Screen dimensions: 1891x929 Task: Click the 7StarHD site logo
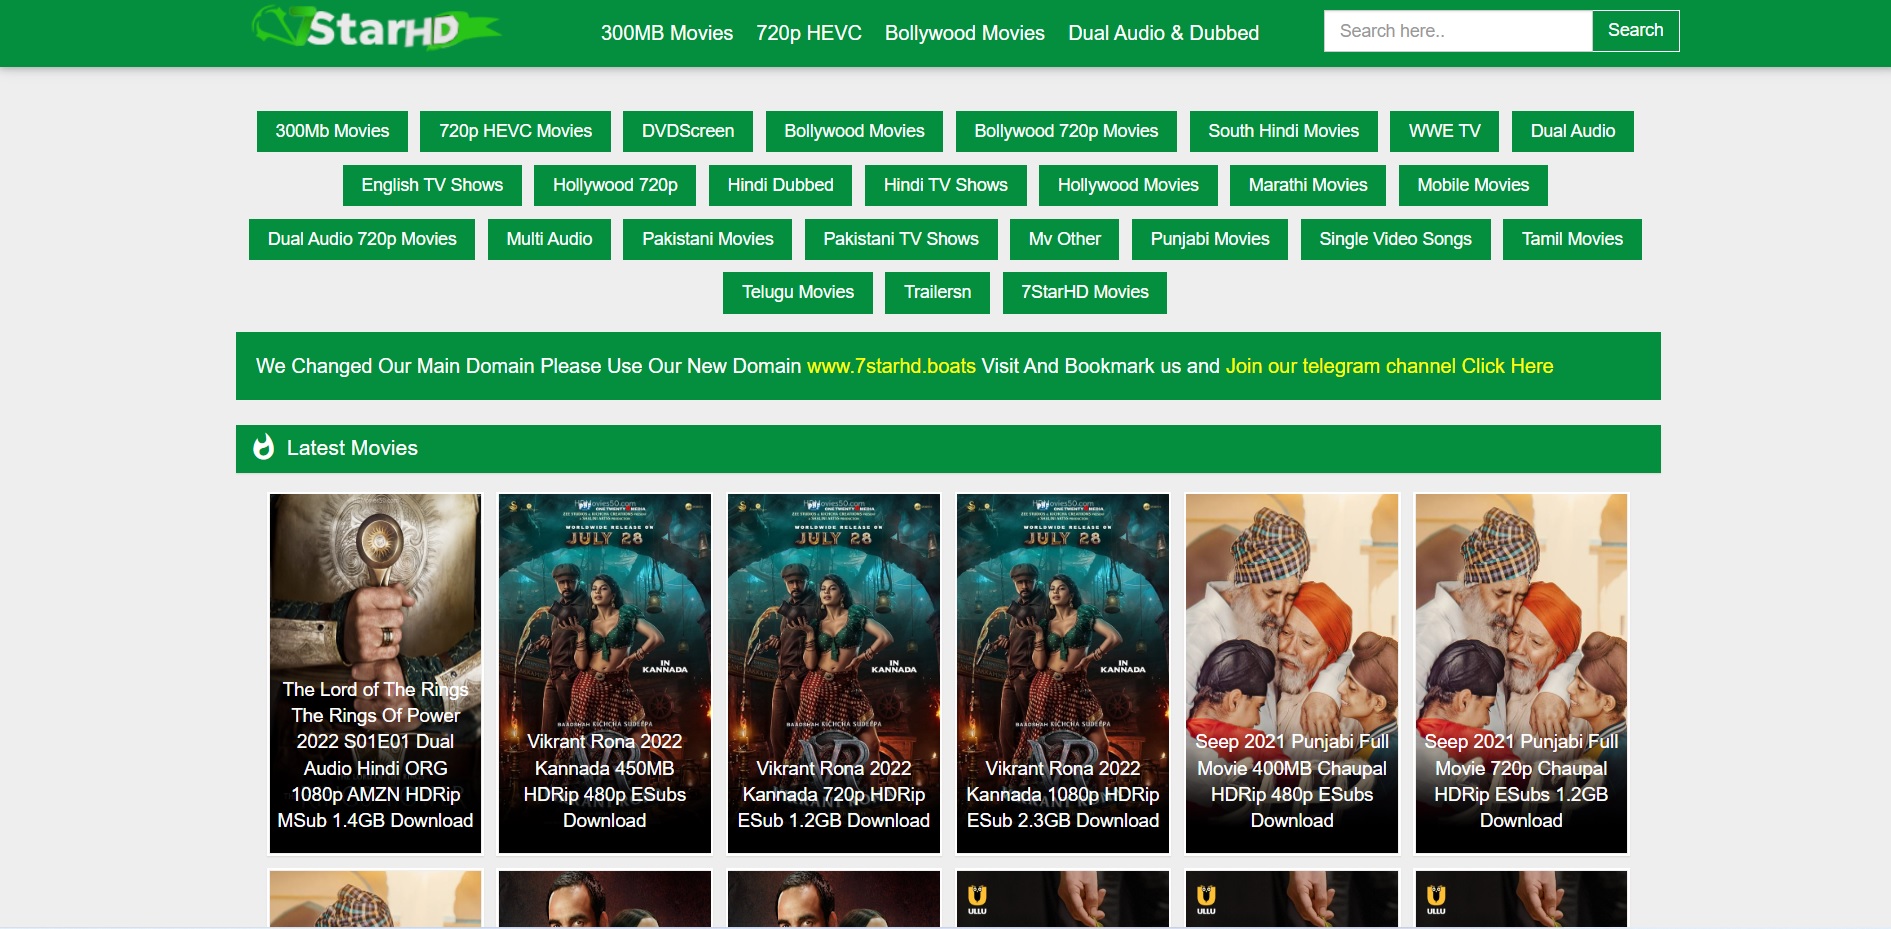pos(376,28)
